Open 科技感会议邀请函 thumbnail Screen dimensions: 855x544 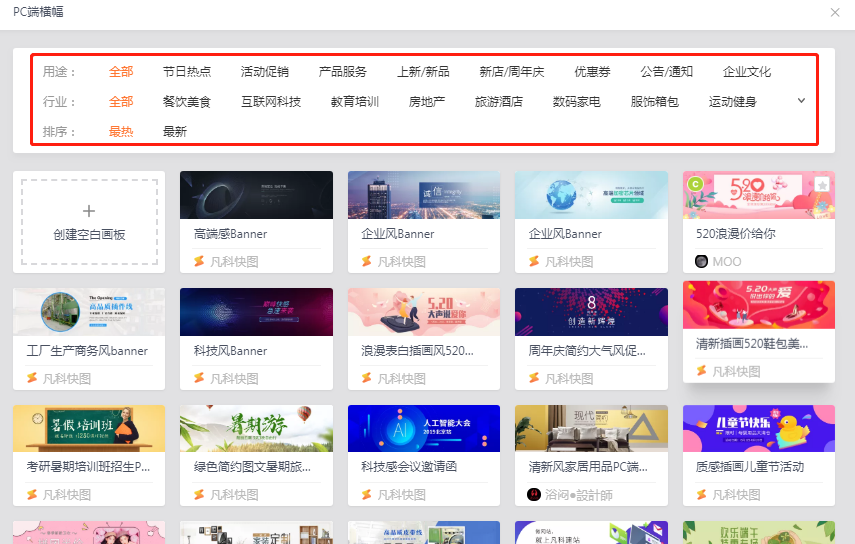424,428
